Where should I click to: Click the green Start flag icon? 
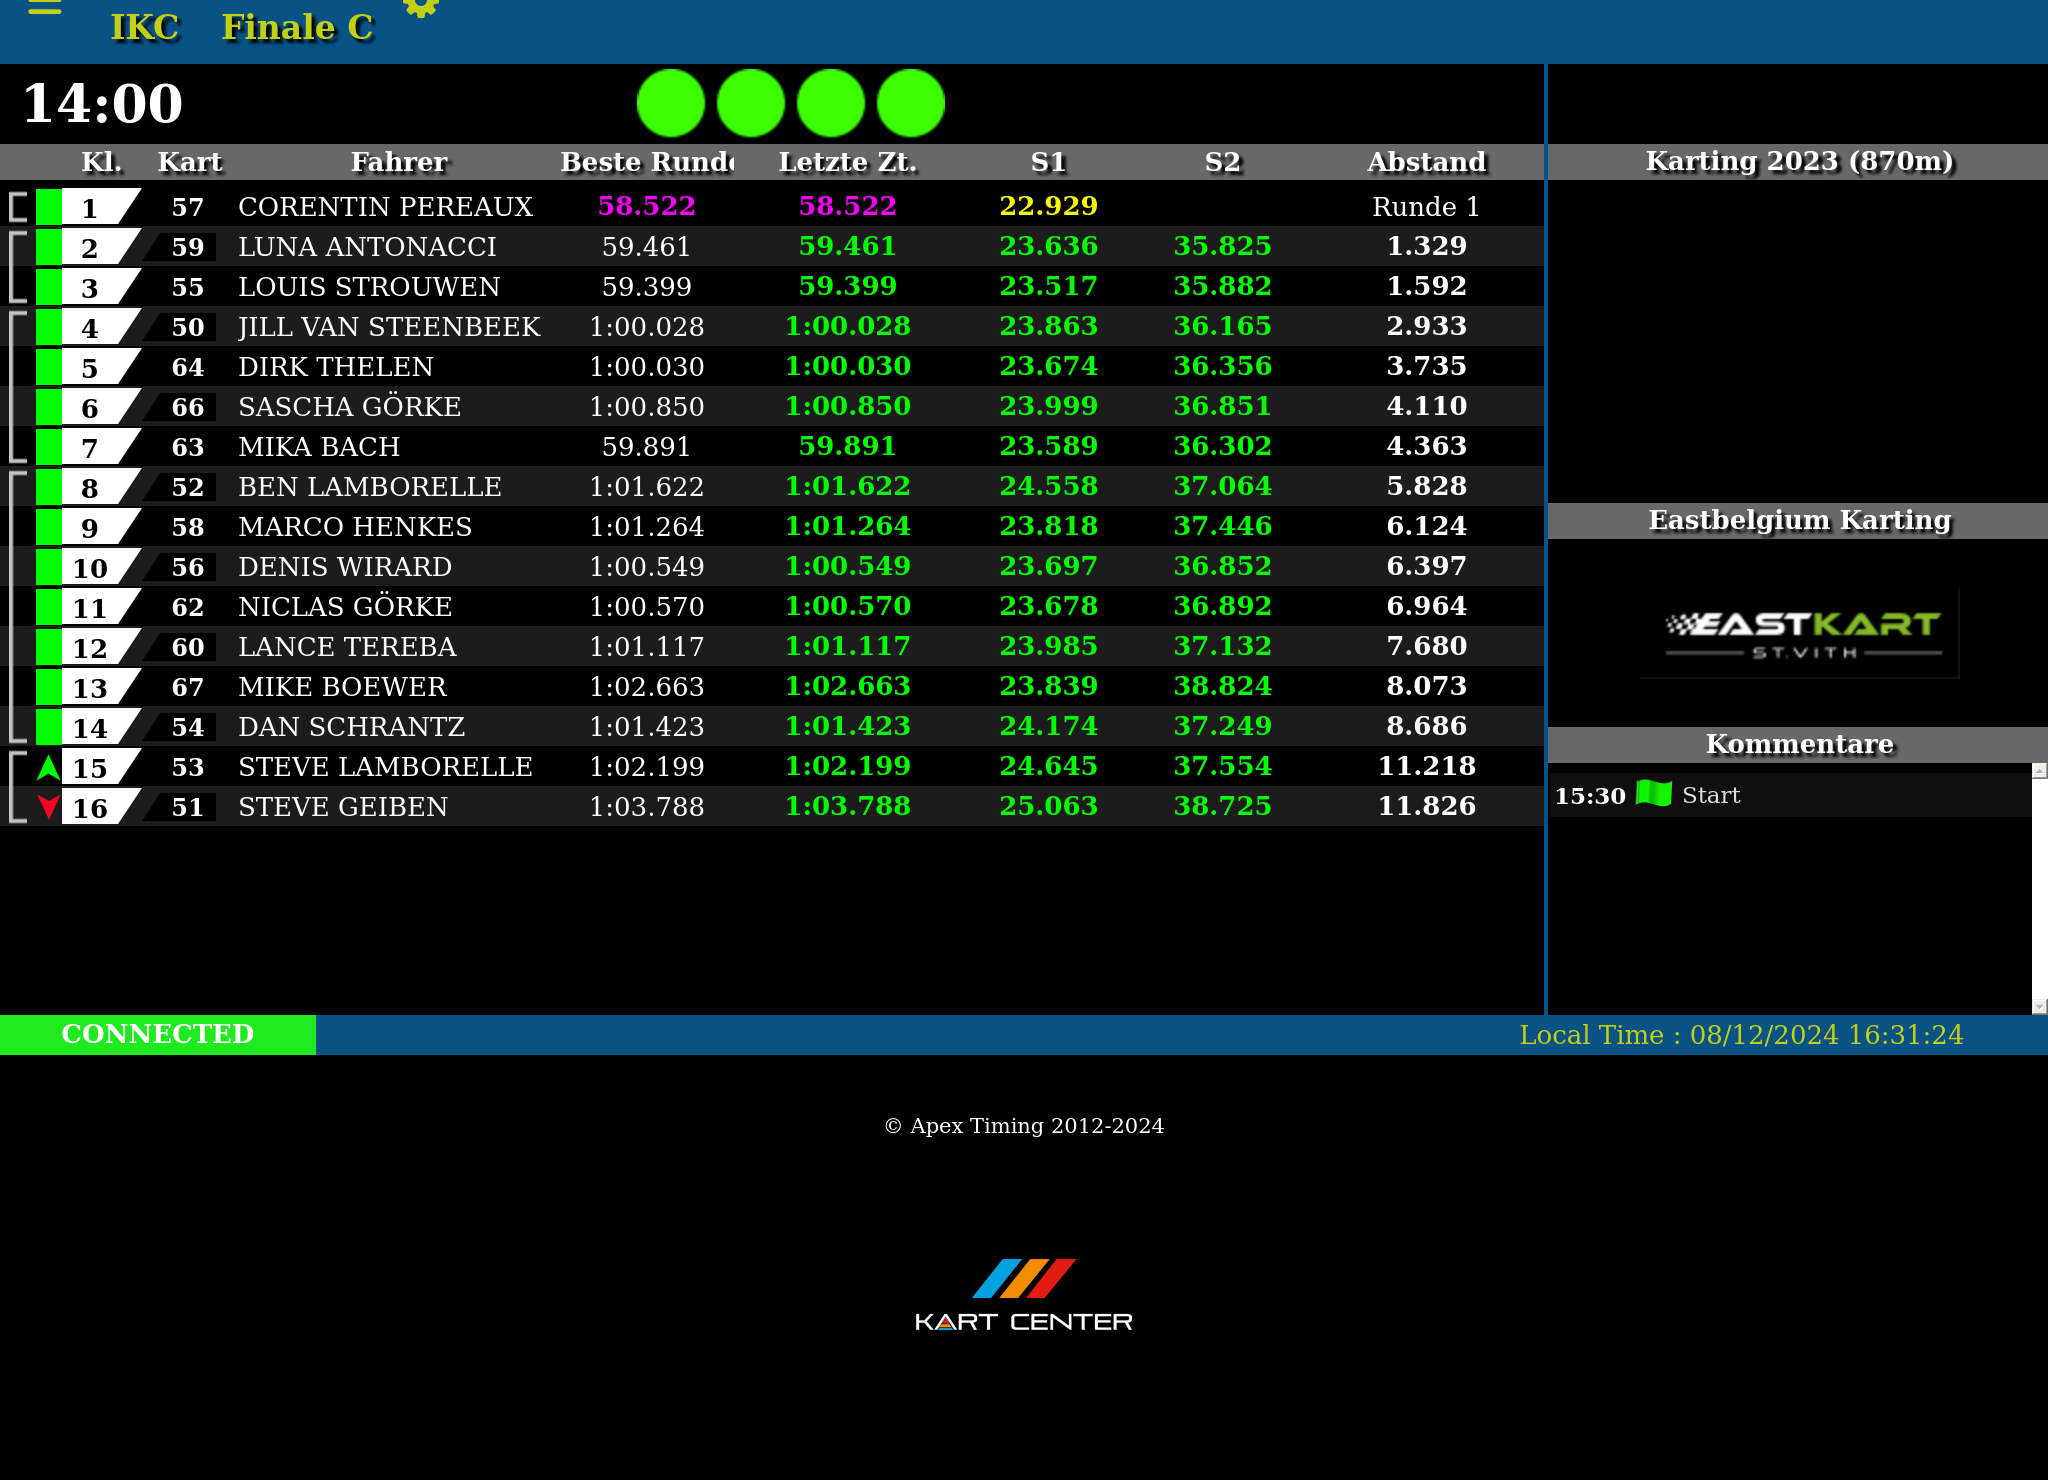coord(1654,794)
